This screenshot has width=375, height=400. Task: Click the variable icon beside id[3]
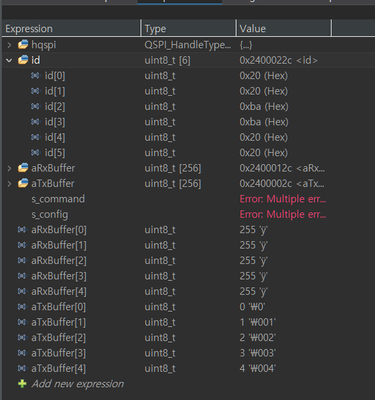coord(35,122)
